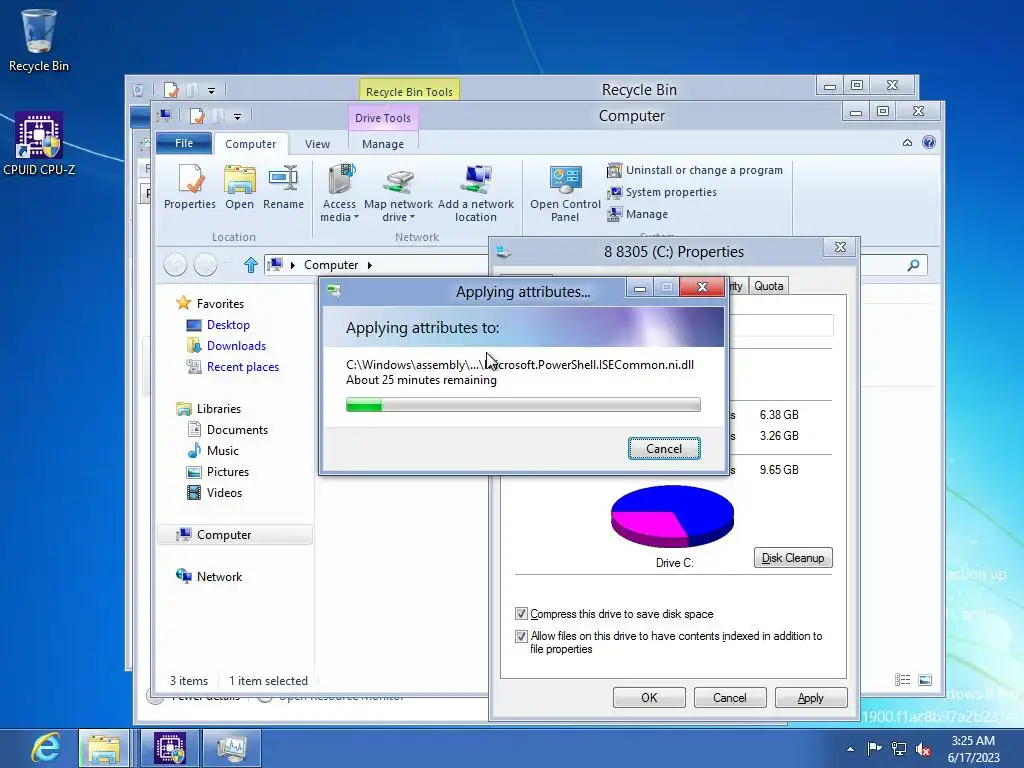Viewport: 1024px width, 768px height.
Task: Select the Drive Tools contextual tab
Action: pyautogui.click(x=383, y=118)
